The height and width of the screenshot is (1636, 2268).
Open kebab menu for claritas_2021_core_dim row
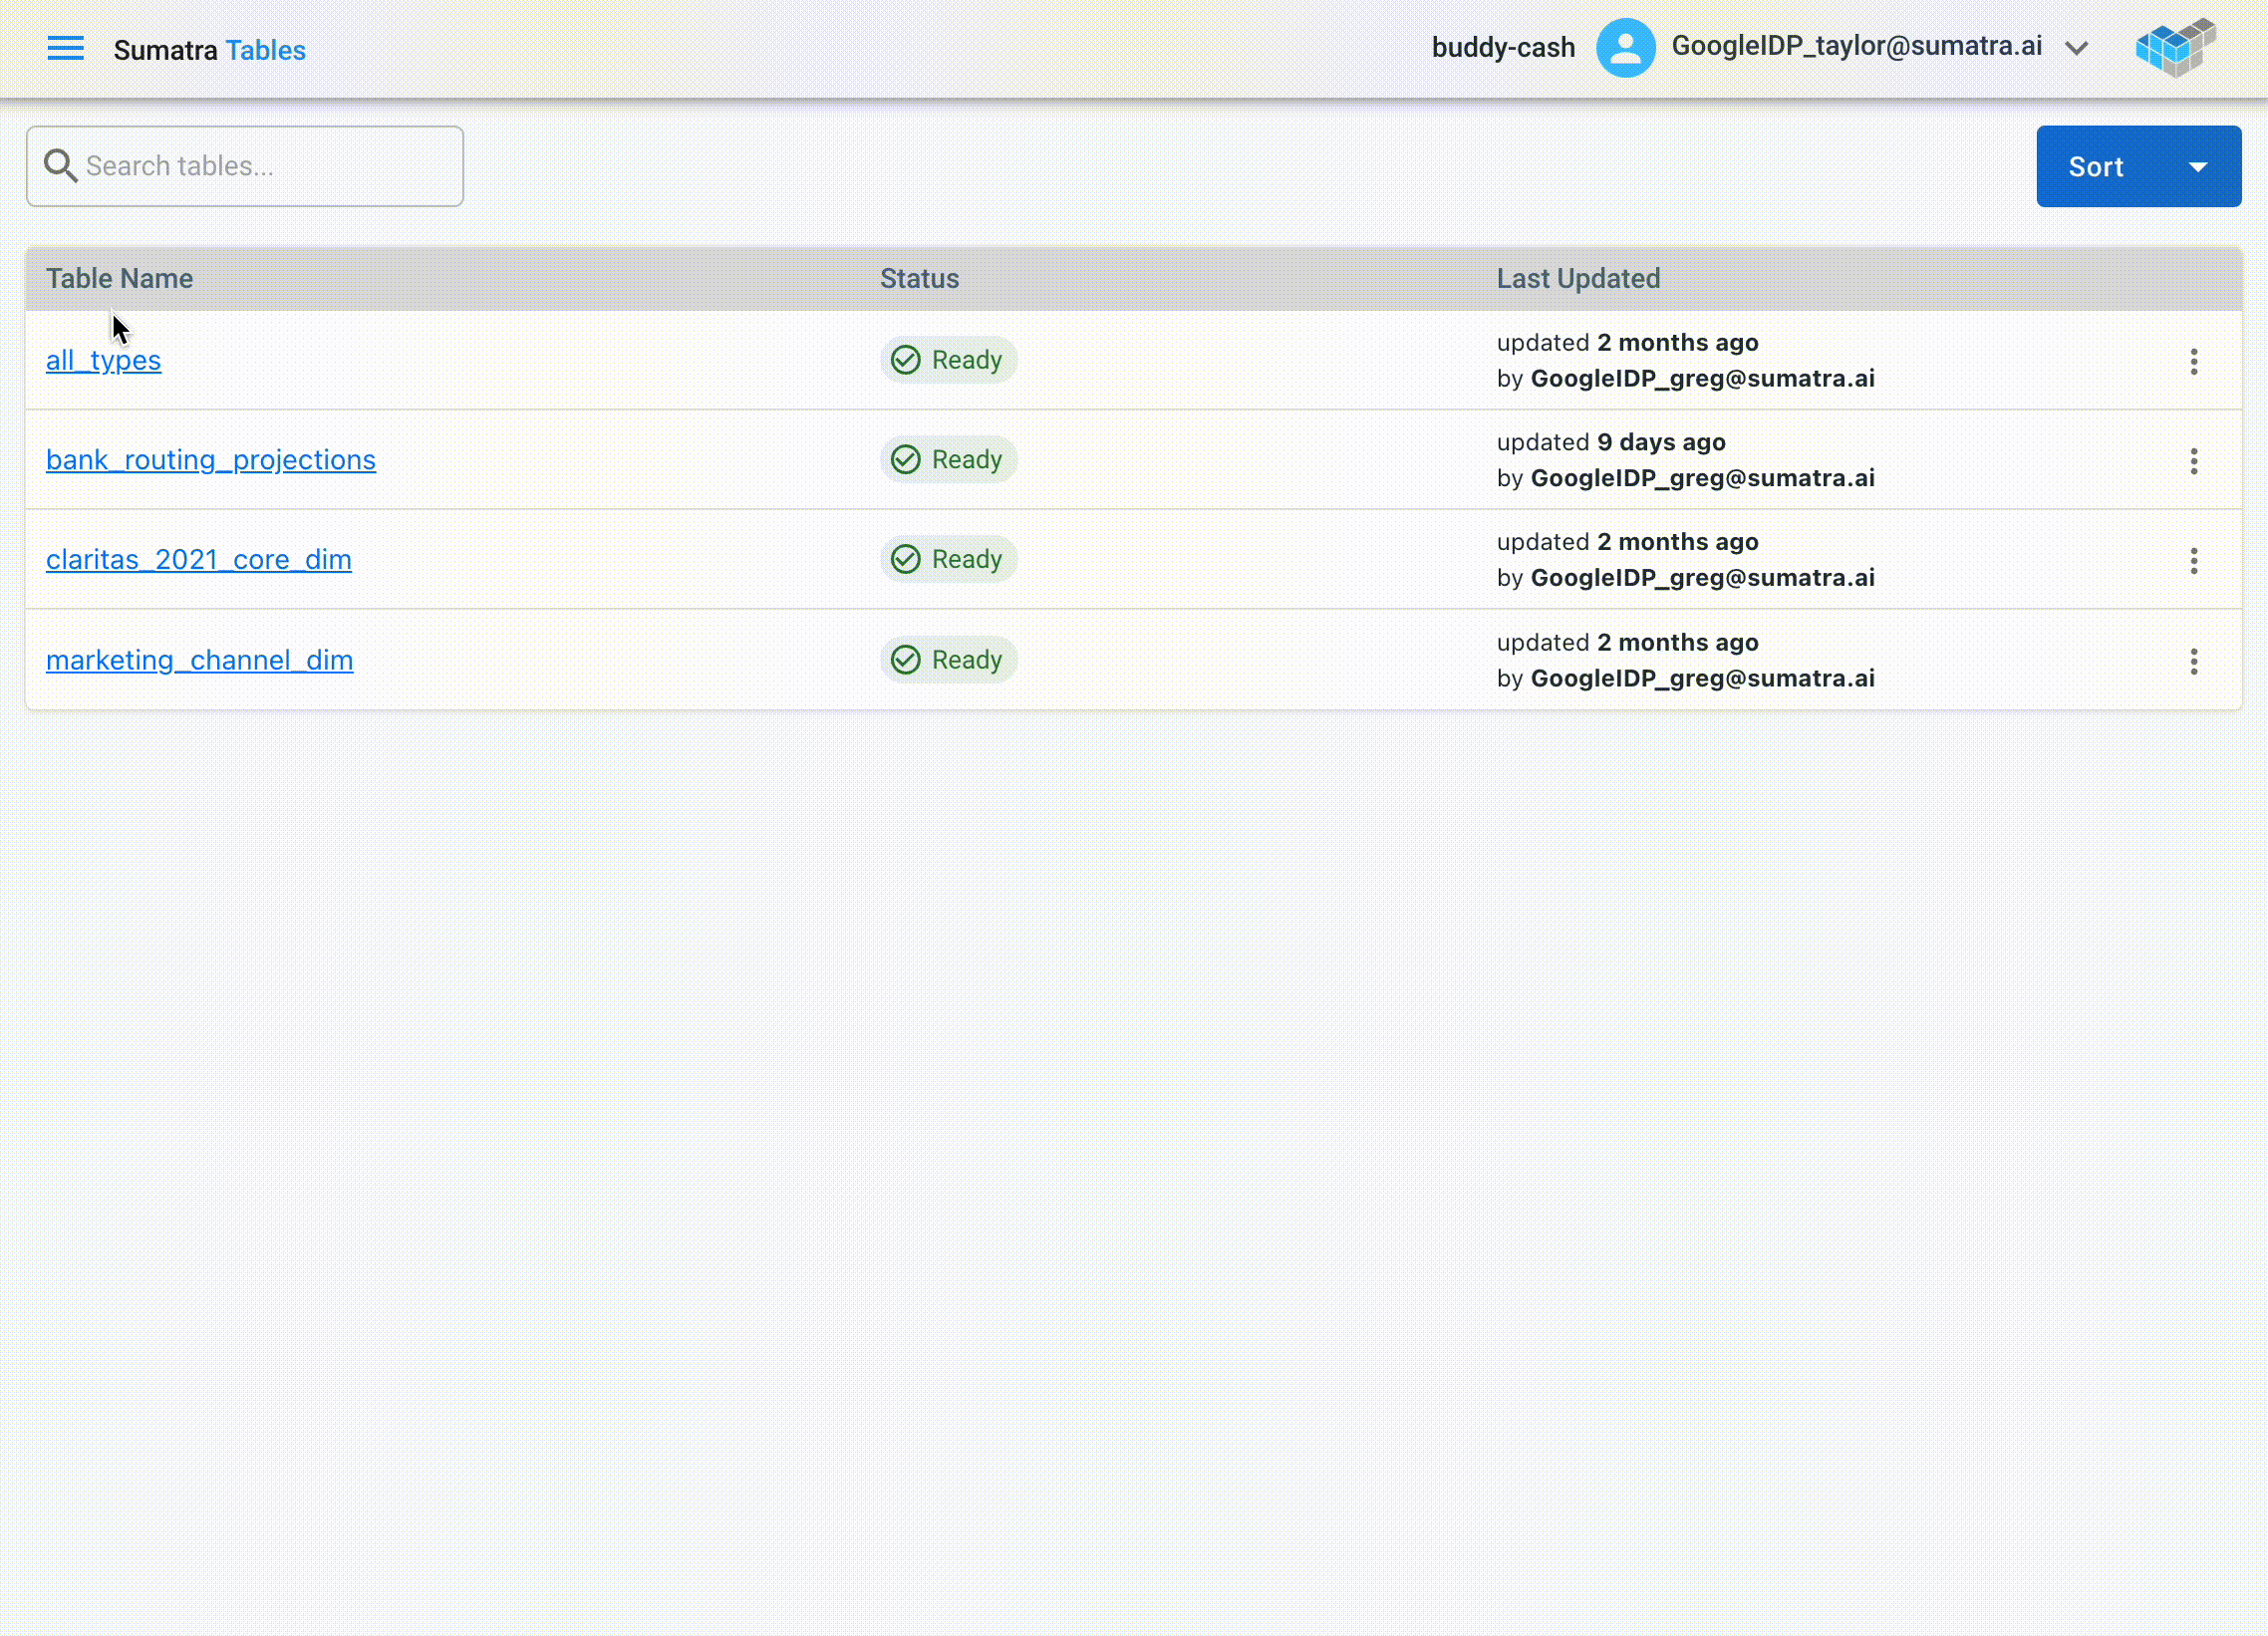tap(2193, 560)
